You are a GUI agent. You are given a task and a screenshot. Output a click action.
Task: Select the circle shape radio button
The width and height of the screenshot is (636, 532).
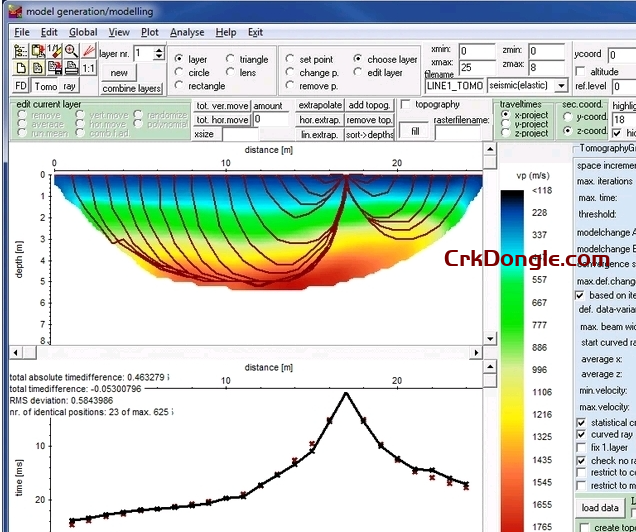click(x=179, y=73)
